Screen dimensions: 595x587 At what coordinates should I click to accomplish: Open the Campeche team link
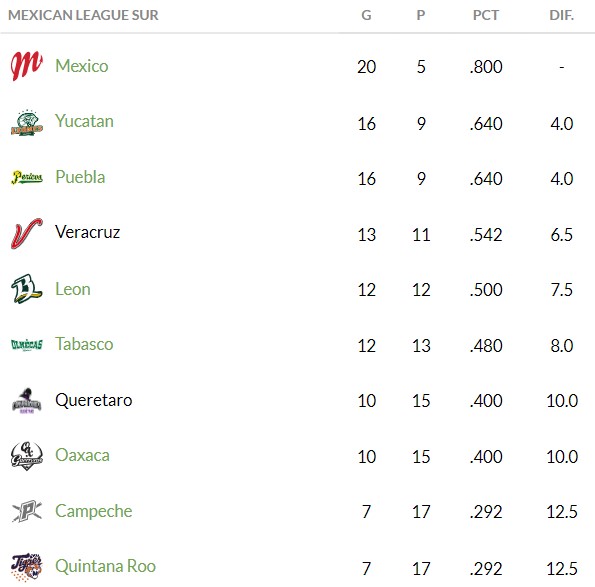pyautogui.click(x=94, y=511)
